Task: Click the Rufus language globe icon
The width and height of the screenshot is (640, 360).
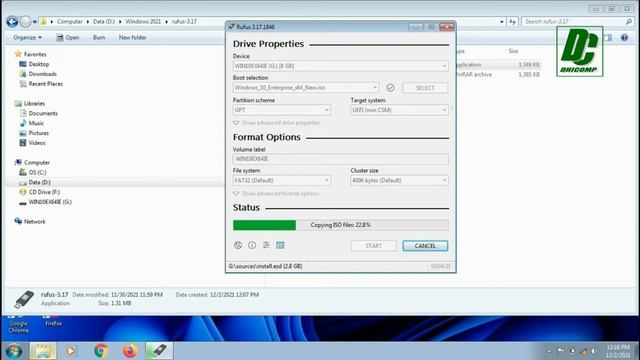Action: pyautogui.click(x=238, y=245)
